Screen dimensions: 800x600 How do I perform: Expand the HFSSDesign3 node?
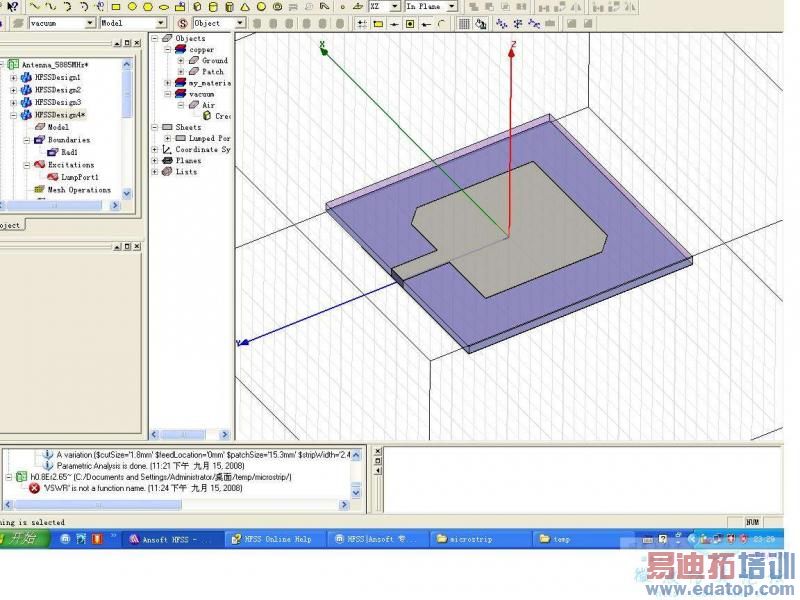pyautogui.click(x=14, y=103)
